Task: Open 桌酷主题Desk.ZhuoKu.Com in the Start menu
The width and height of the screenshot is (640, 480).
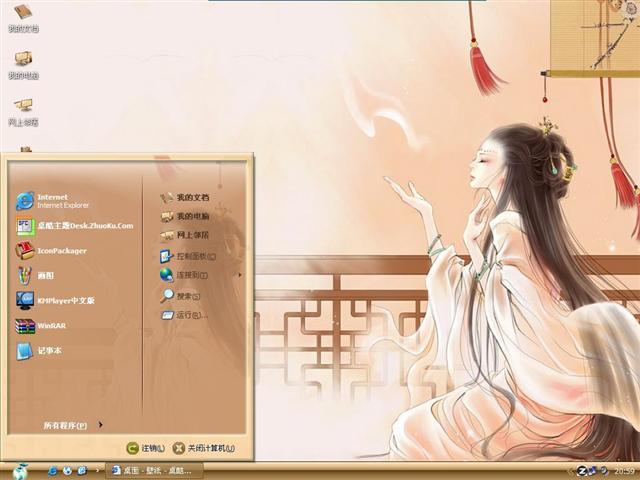Action: pos(75,226)
